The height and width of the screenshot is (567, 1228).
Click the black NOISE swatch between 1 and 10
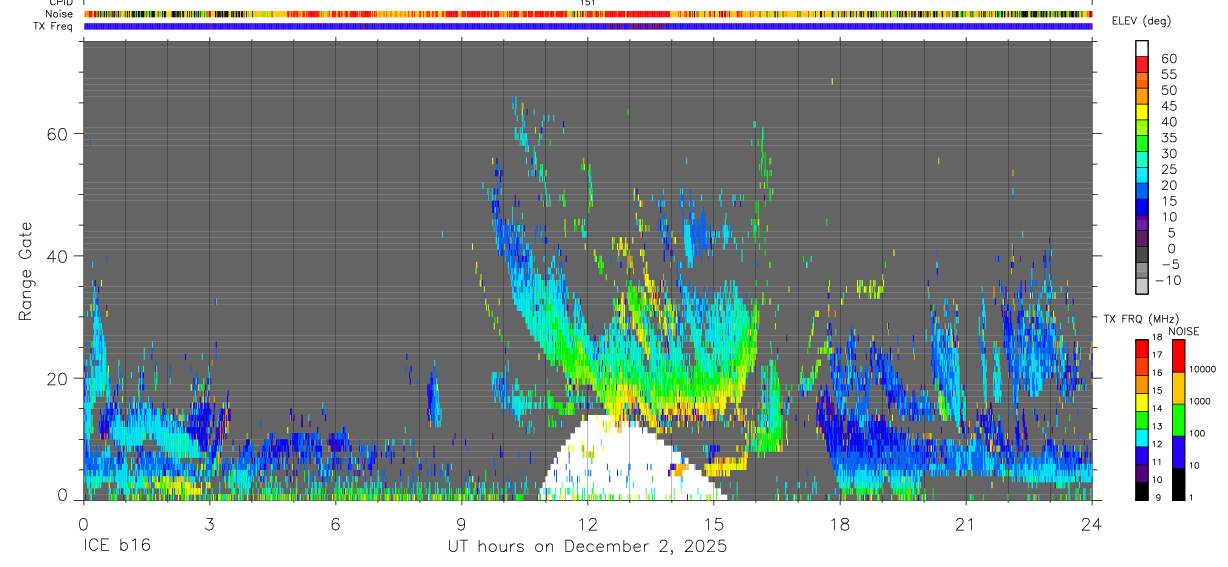pos(1178,484)
